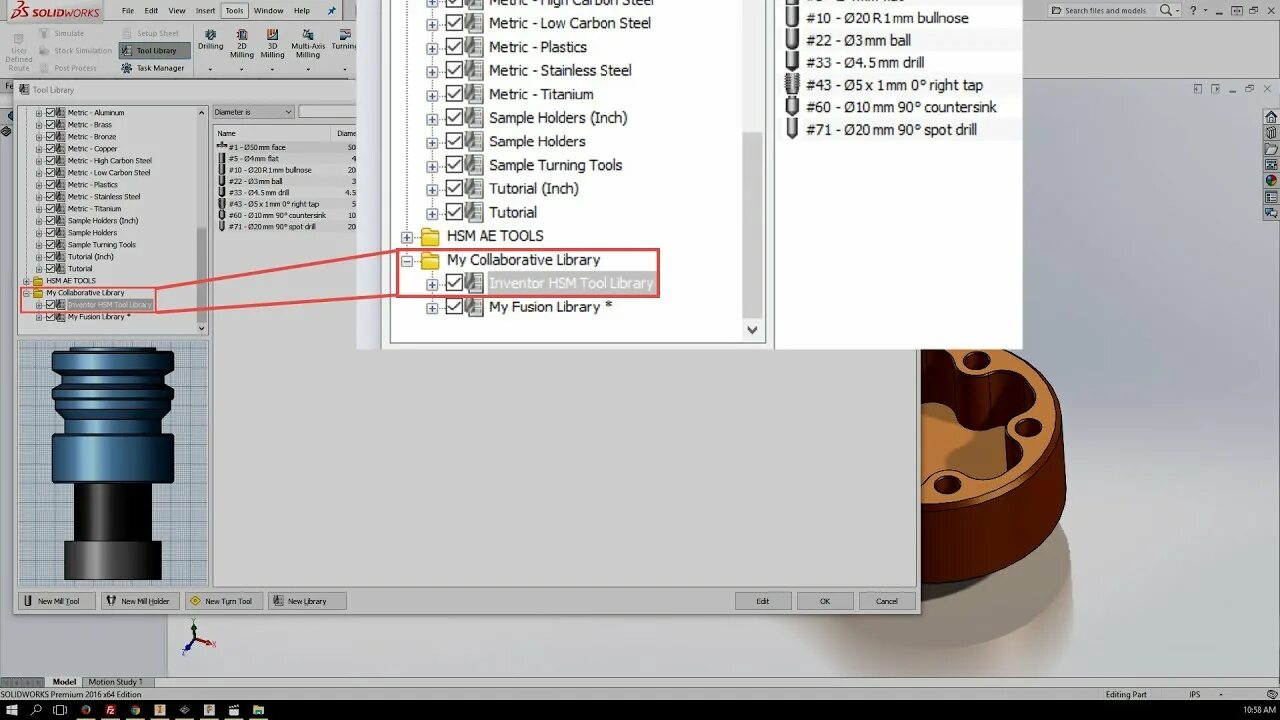Select the 3D Milling icon
Viewport: 1280px width, 720px height.
point(272,37)
